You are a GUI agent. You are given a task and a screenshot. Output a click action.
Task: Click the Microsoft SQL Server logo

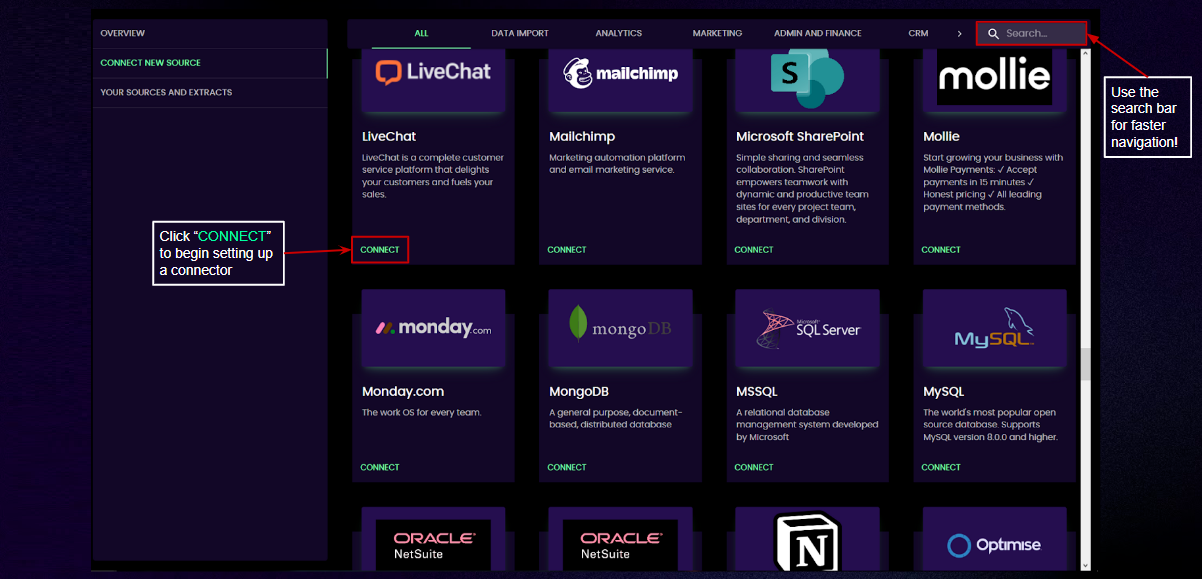tap(807, 328)
